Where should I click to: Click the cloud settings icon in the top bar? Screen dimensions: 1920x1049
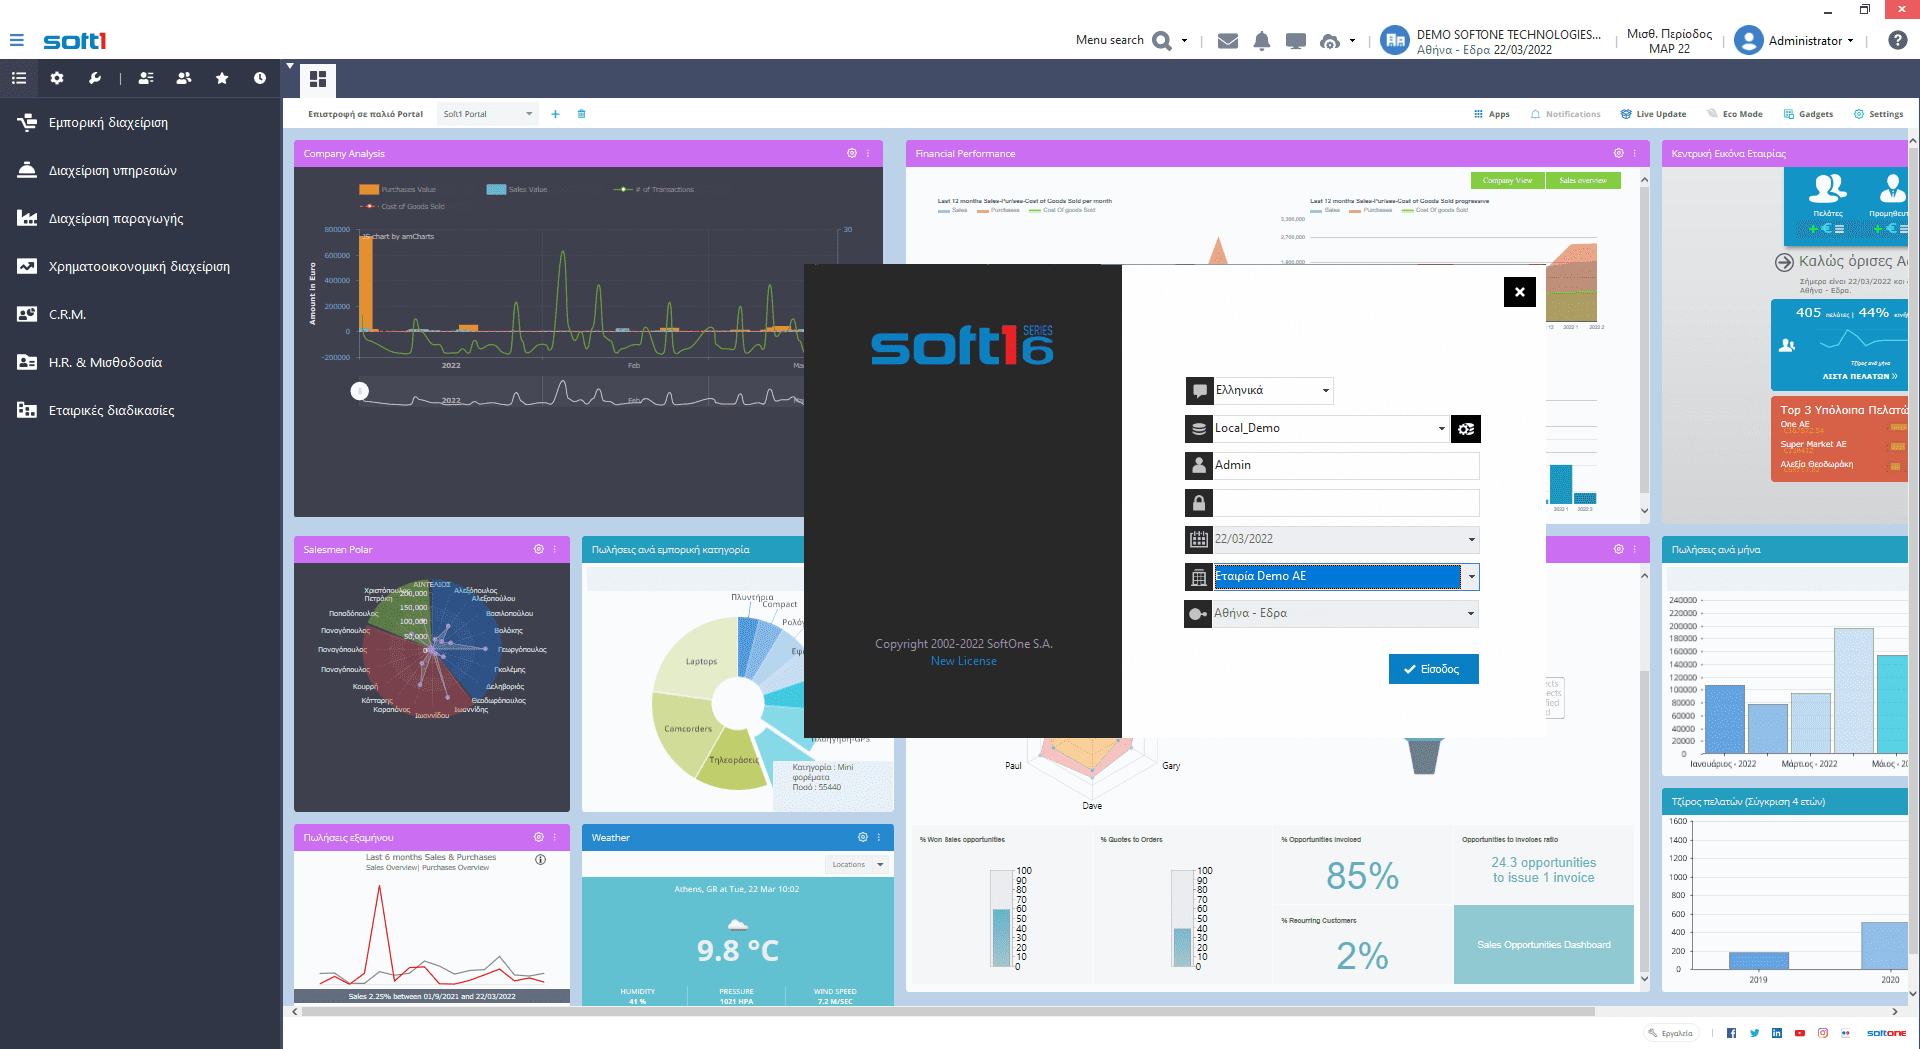[x=1330, y=41]
